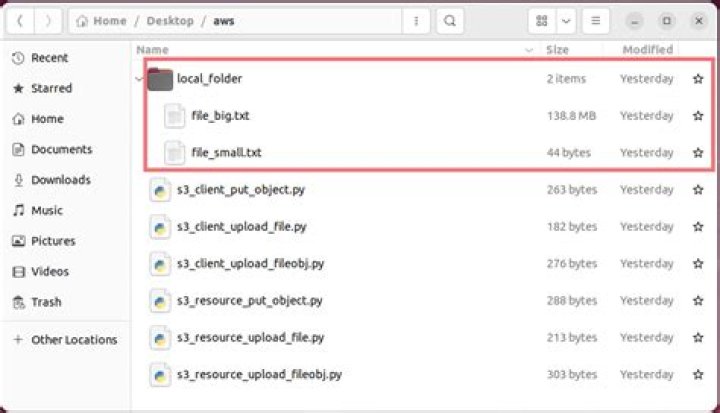The height and width of the screenshot is (413, 720).
Task: Open Starred in the sidebar
Action: coord(51,88)
